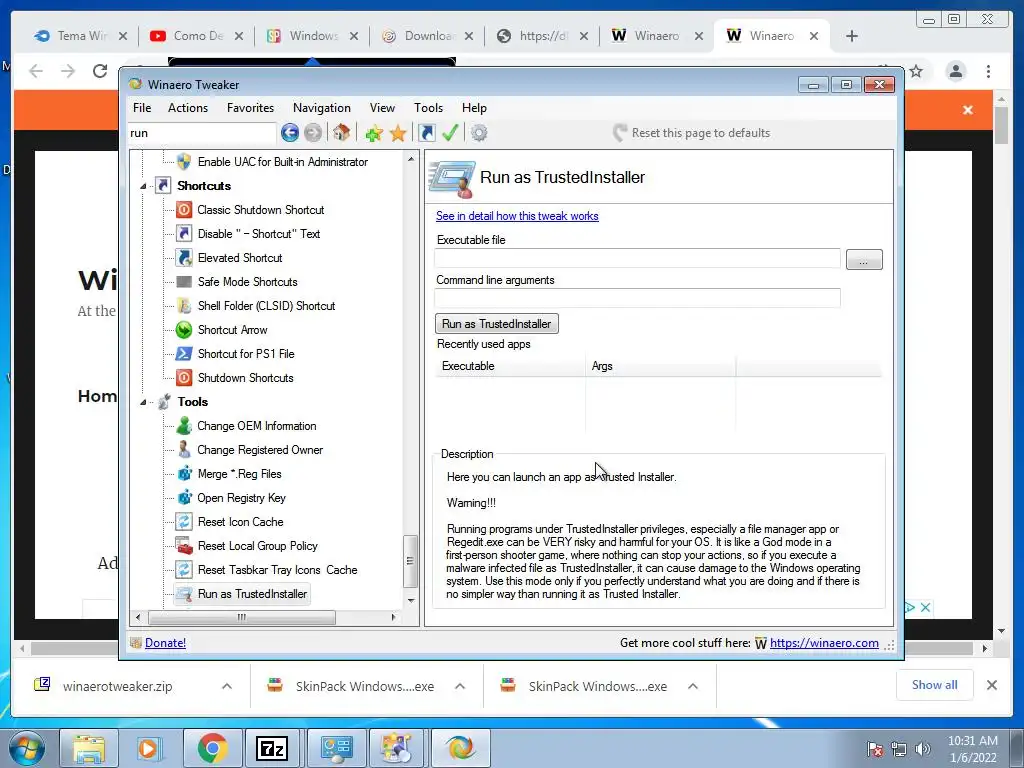The height and width of the screenshot is (768, 1024).
Task: Click the search box containing 'run'
Action: tap(202, 133)
